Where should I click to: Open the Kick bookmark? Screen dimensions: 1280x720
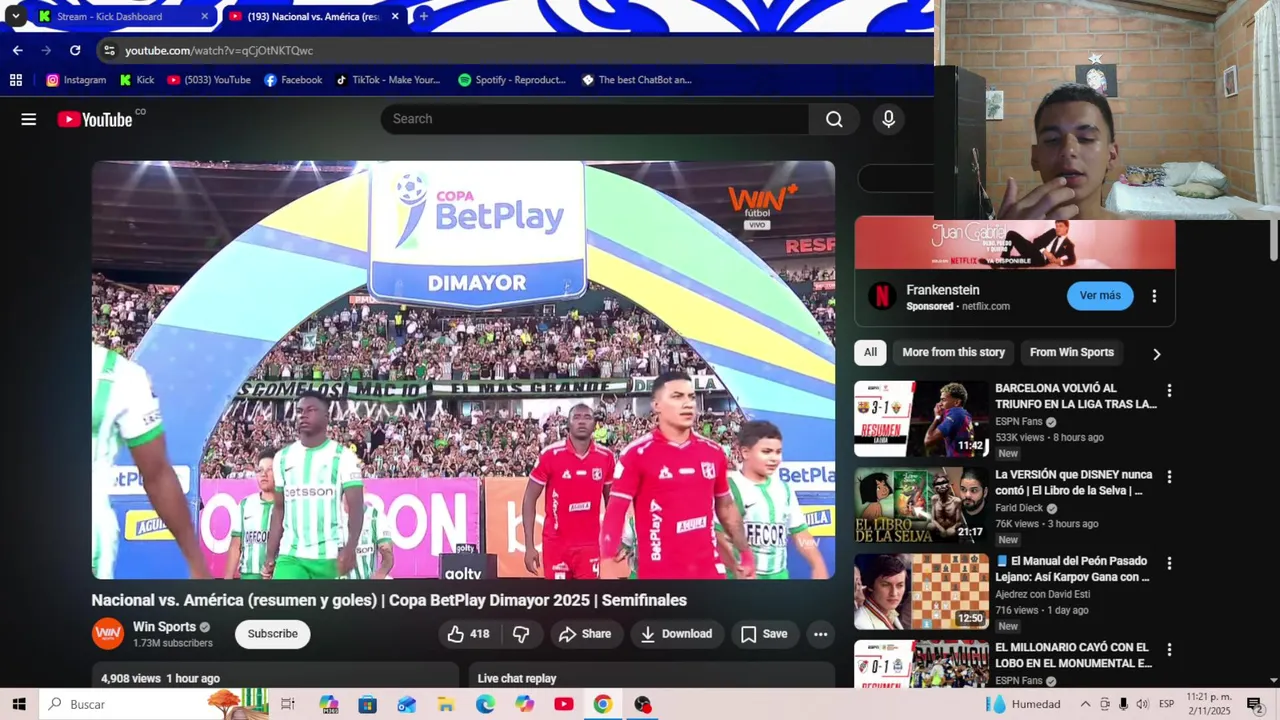137,80
